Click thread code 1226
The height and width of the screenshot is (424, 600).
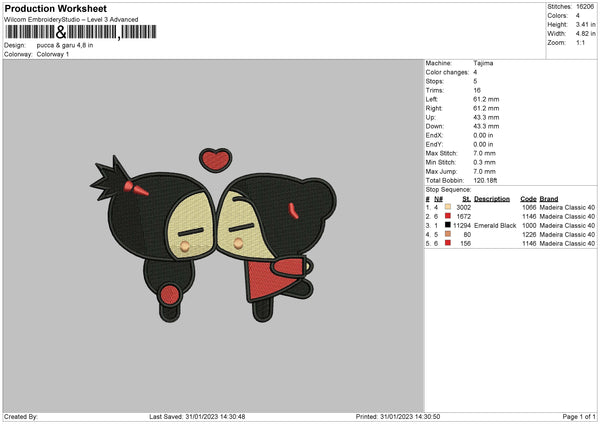(529, 234)
